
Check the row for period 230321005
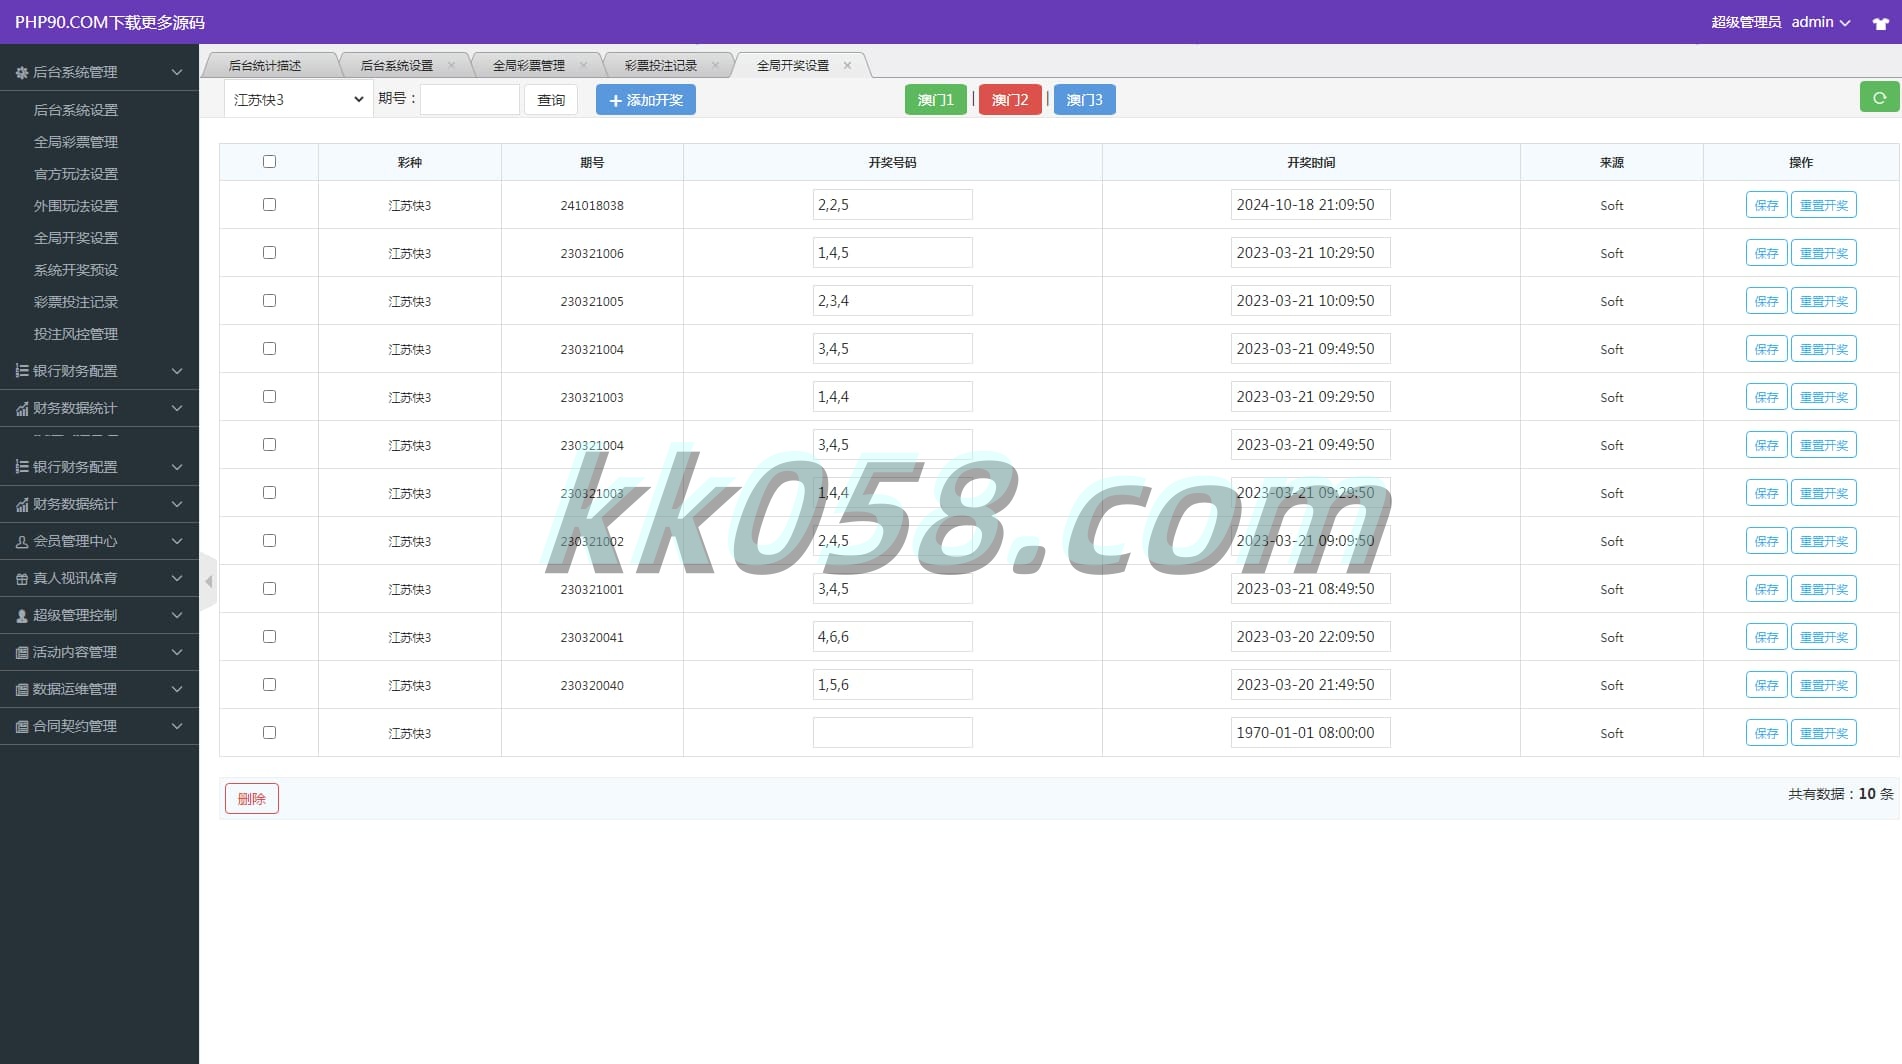[x=269, y=300]
